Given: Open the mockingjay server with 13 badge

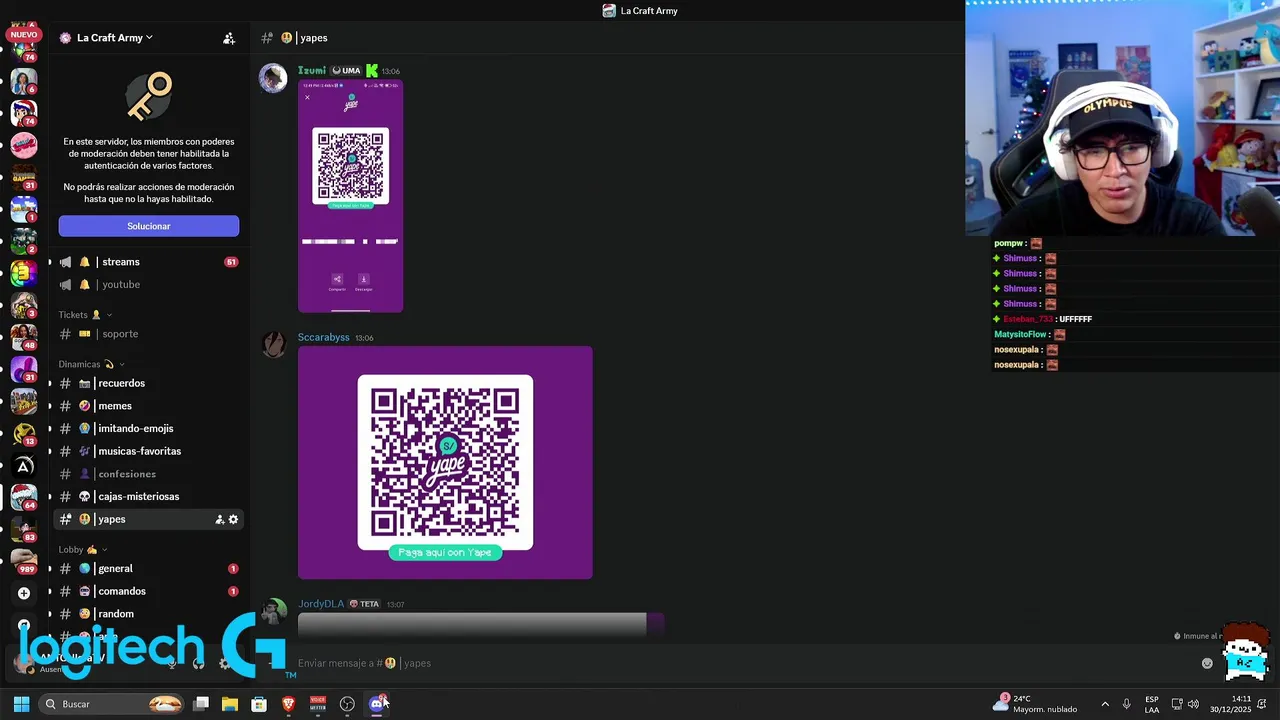Looking at the screenshot, I should 24,433.
